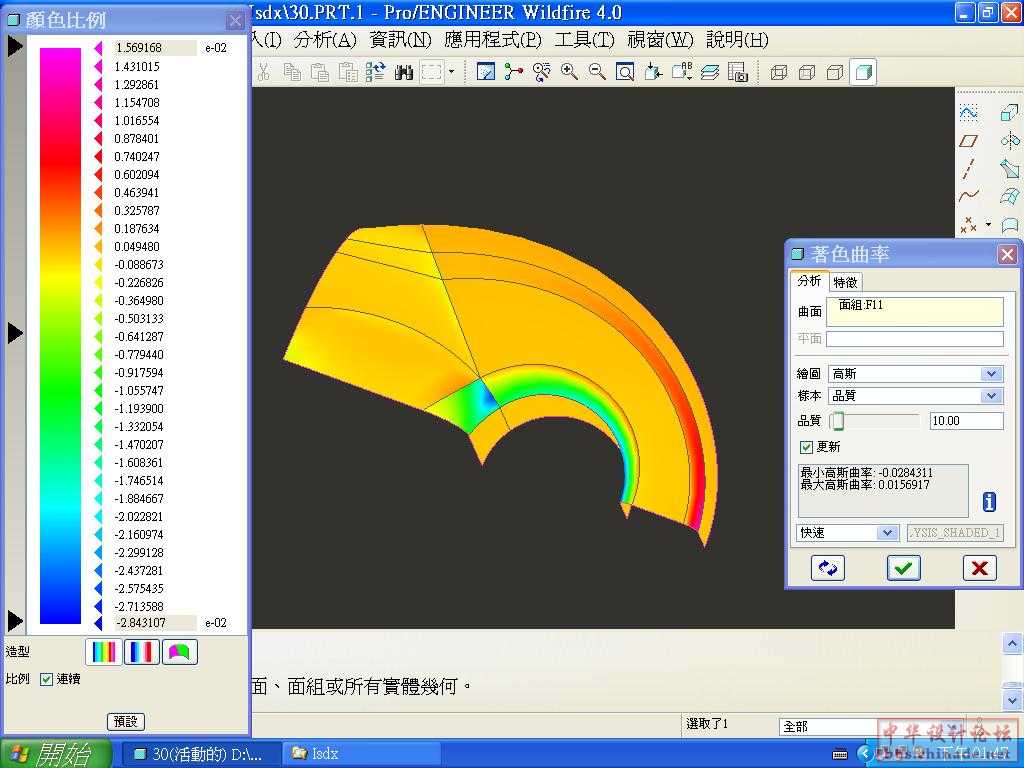Screen dimensions: 1024x768
Task: Click the 品質 value field 10.00
Action: pos(967,421)
